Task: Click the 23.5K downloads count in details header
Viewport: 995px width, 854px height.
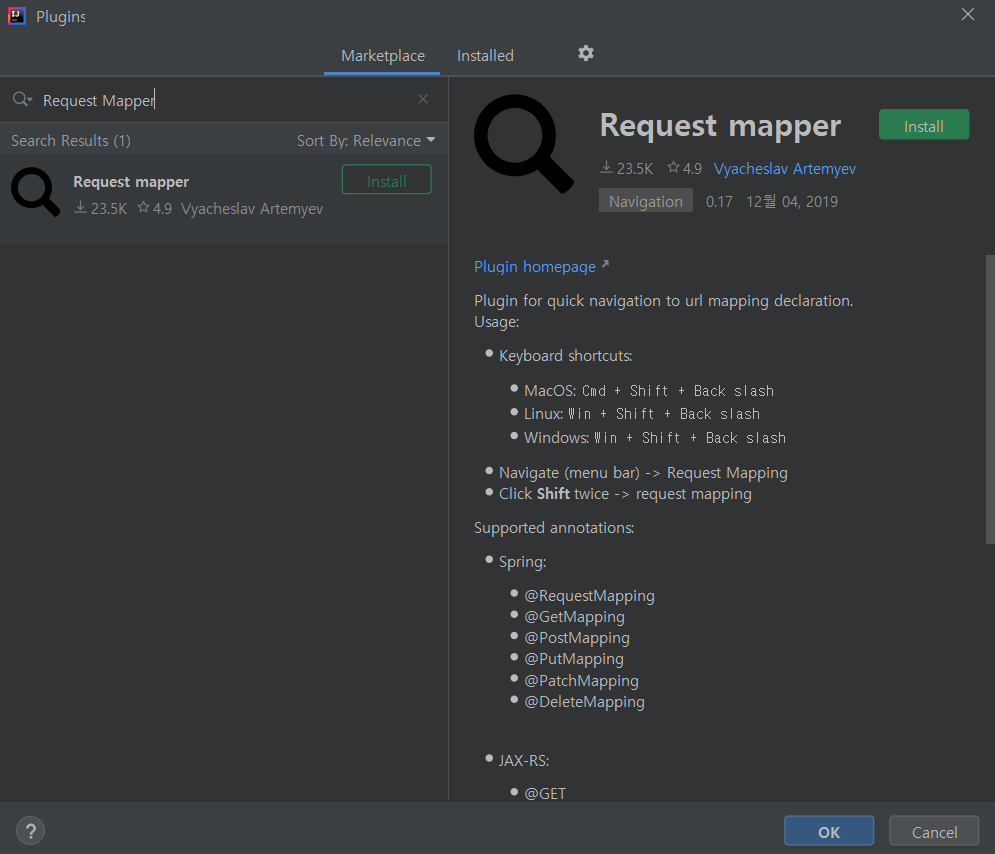Action: [626, 169]
